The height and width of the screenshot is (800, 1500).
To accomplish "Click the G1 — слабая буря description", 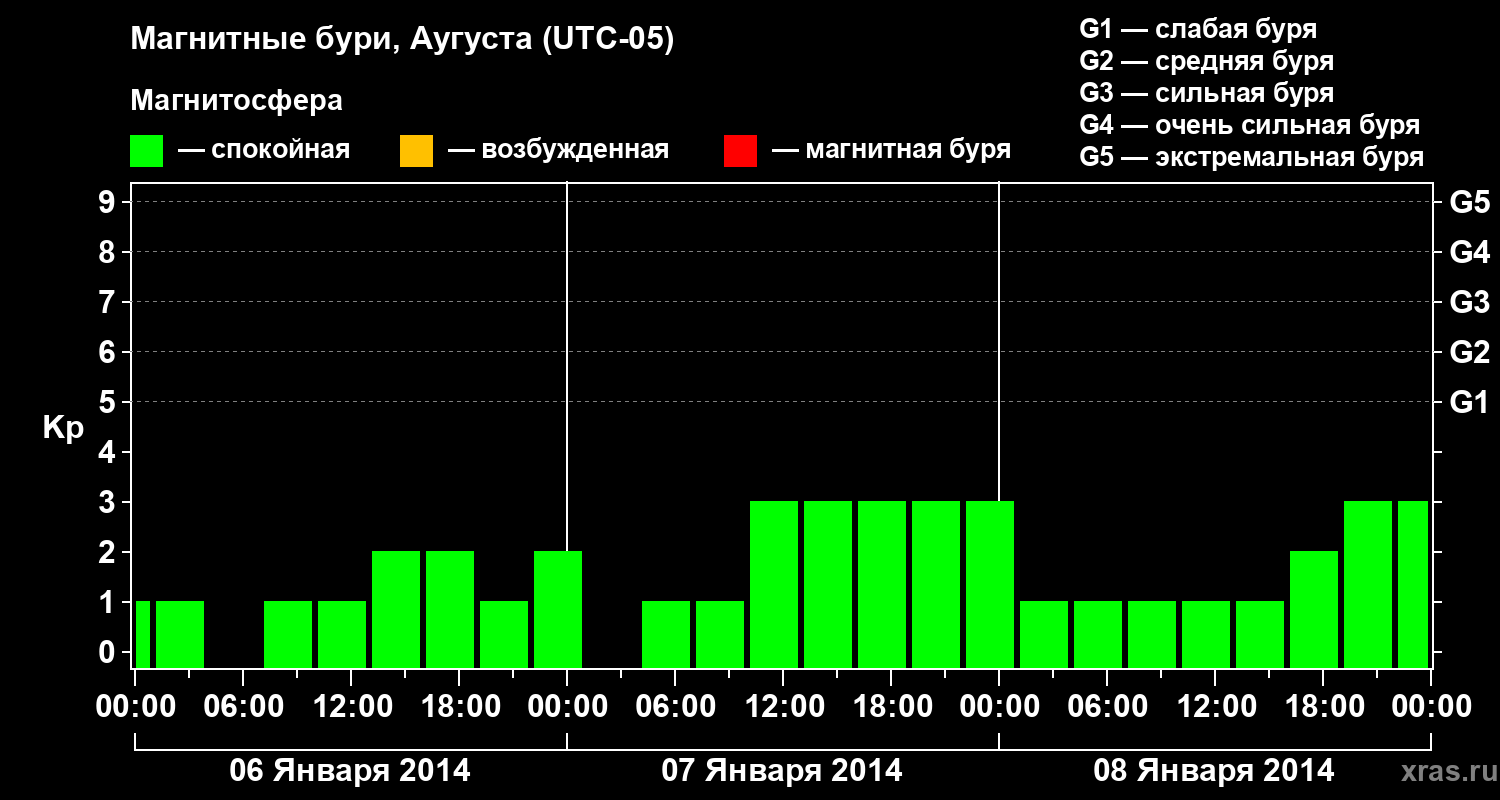I will click(x=1198, y=29).
